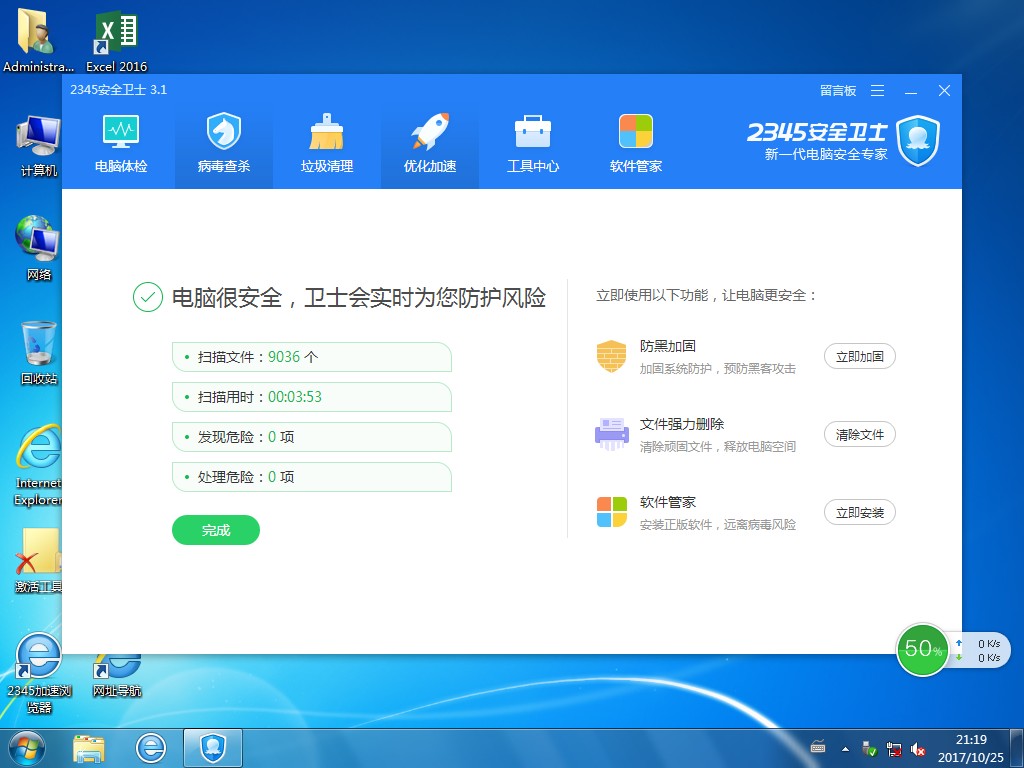Viewport: 1024px width, 768px height.
Task: Click the green checkmark status icon
Action: [x=148, y=297]
